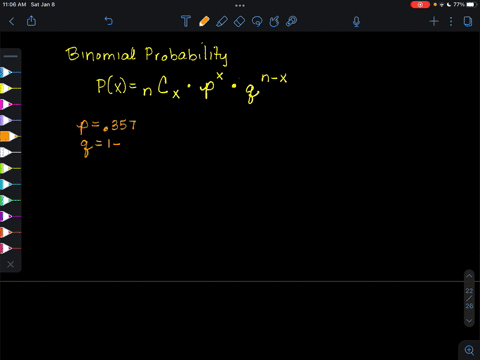The height and width of the screenshot is (360, 480).
Task: Tap the 11:06 AM clock
Action: (x=14, y=5)
